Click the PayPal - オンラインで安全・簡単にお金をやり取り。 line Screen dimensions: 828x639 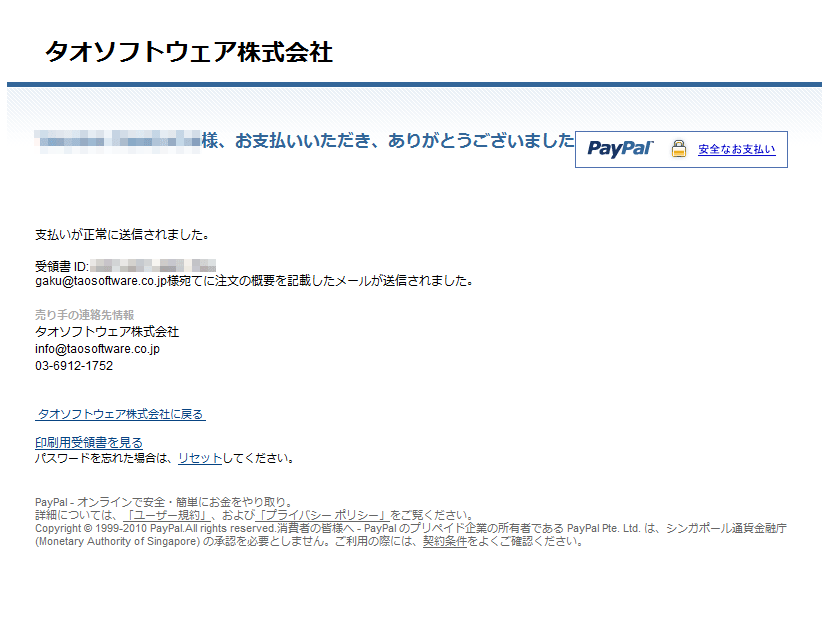click(x=164, y=502)
